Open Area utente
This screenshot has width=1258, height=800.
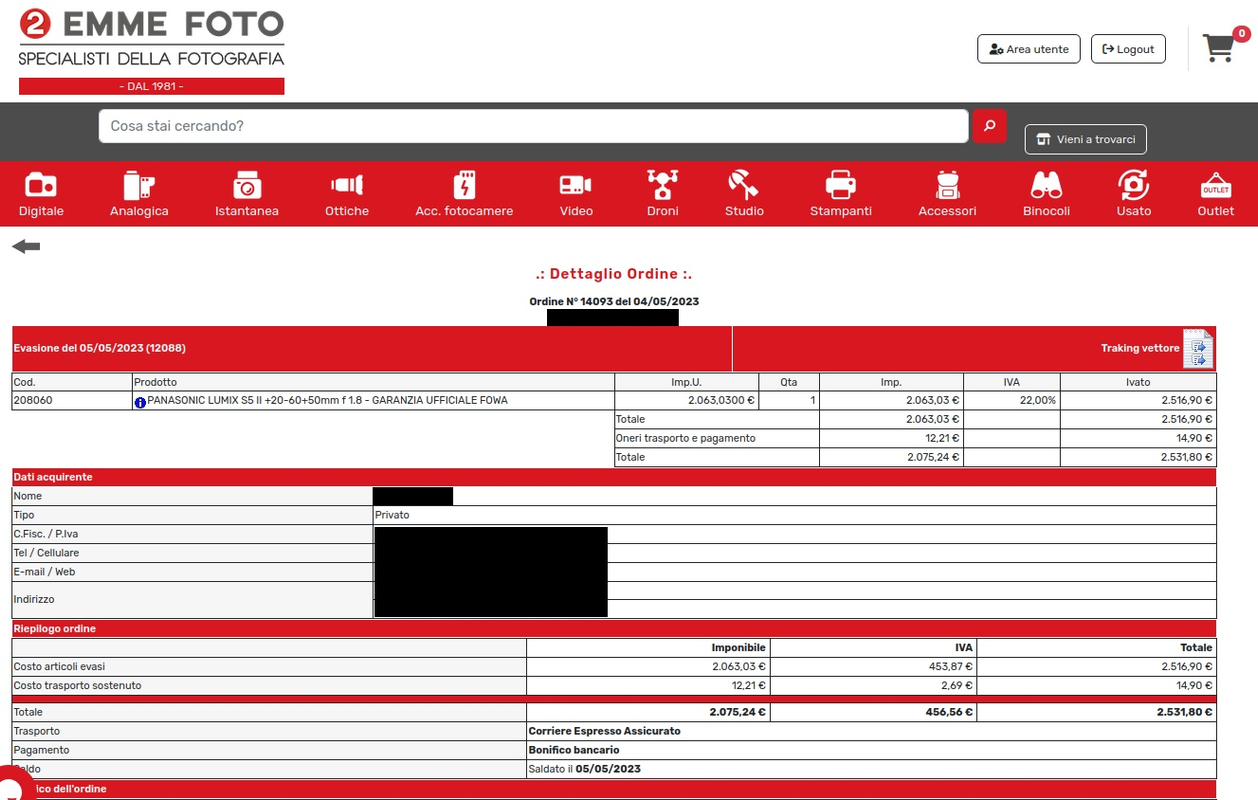click(1028, 49)
